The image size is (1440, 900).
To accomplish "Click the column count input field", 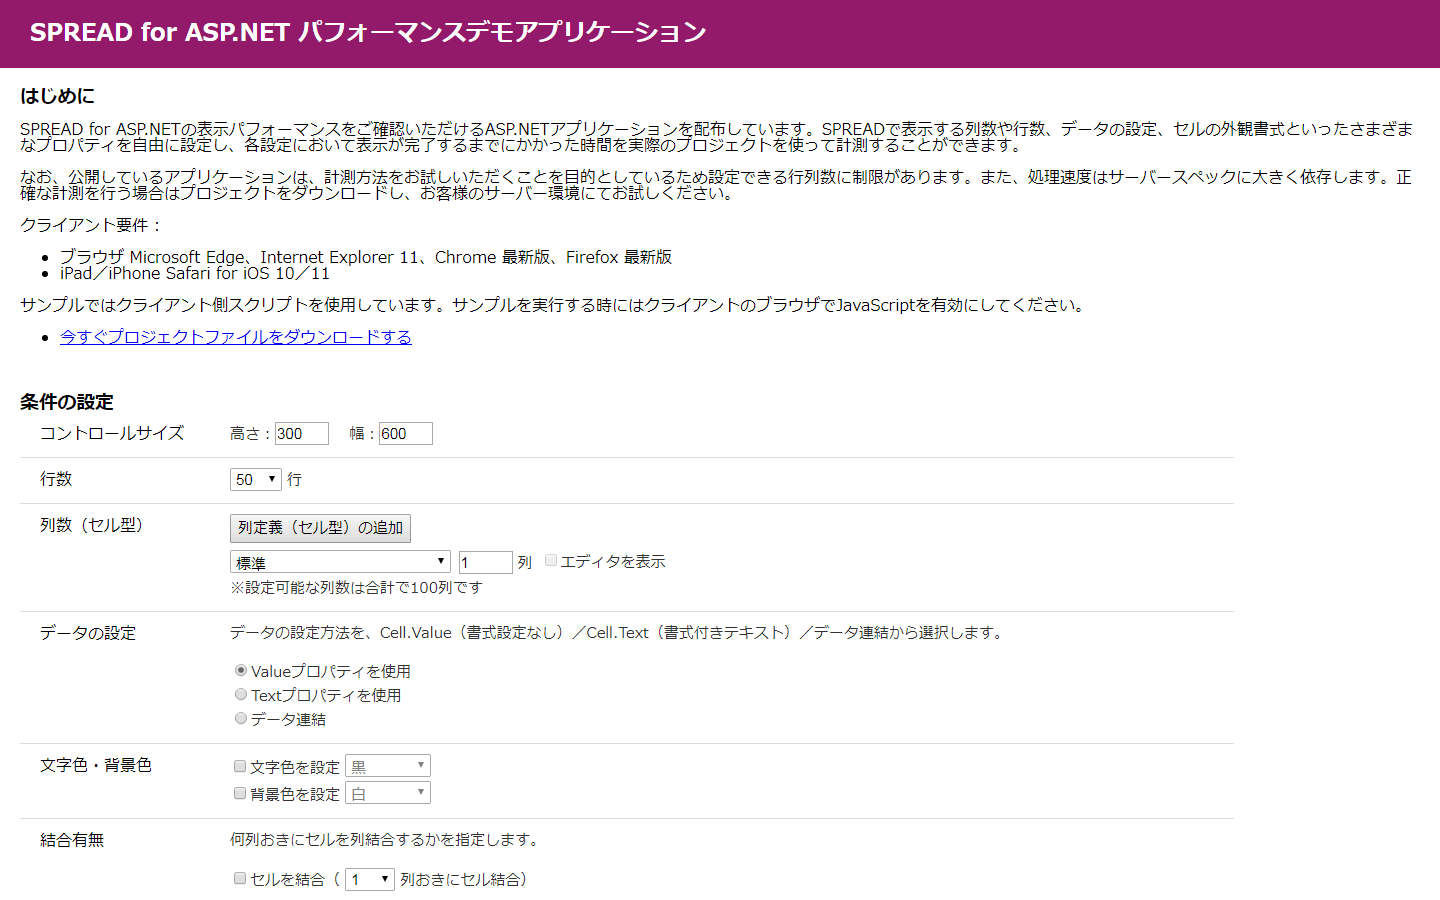I will pos(486,562).
